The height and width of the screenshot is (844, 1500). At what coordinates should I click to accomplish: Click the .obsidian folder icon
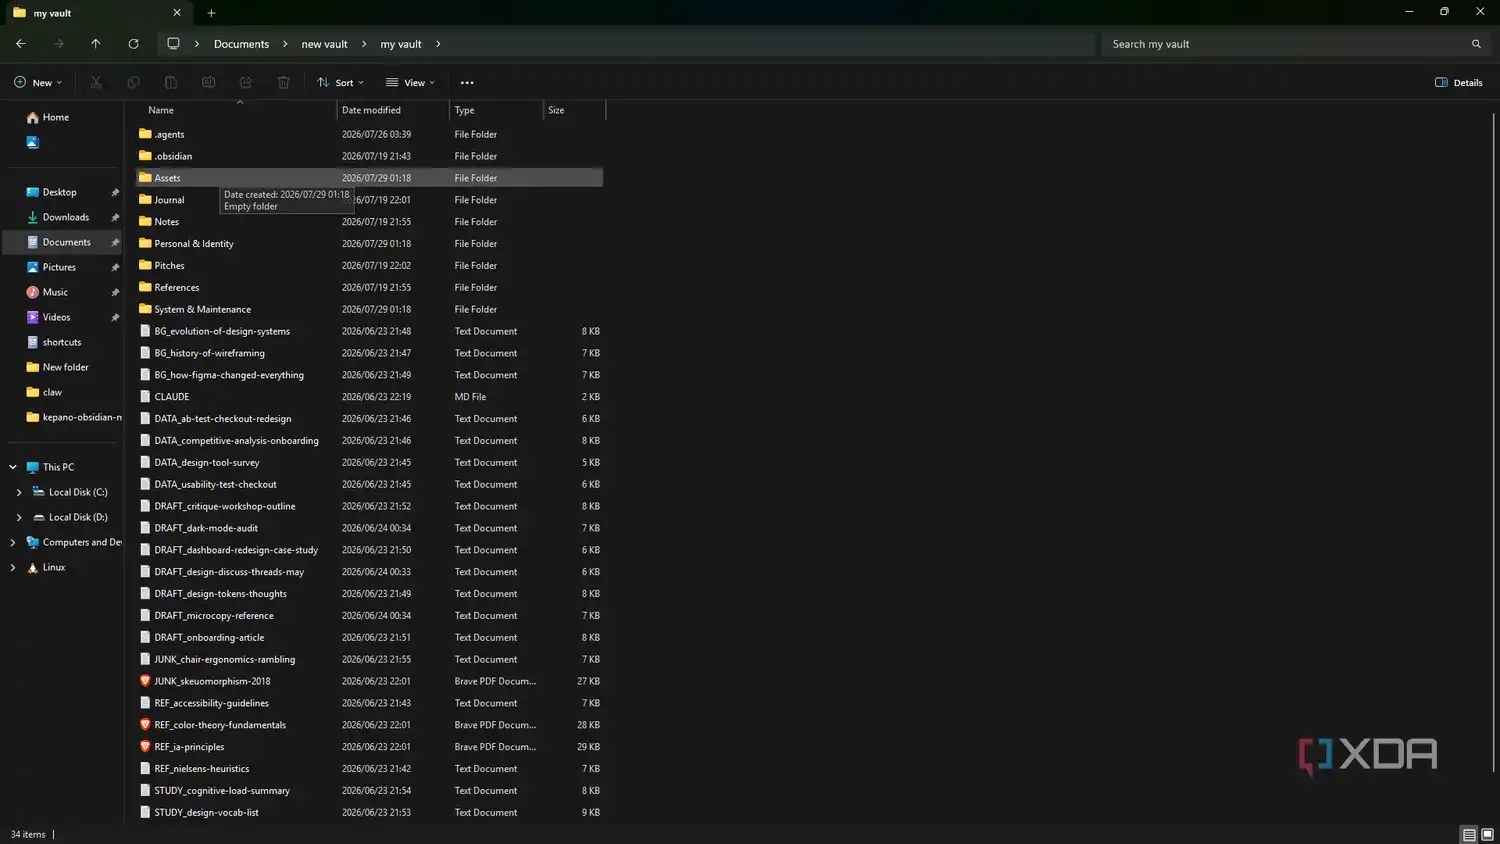pos(145,156)
